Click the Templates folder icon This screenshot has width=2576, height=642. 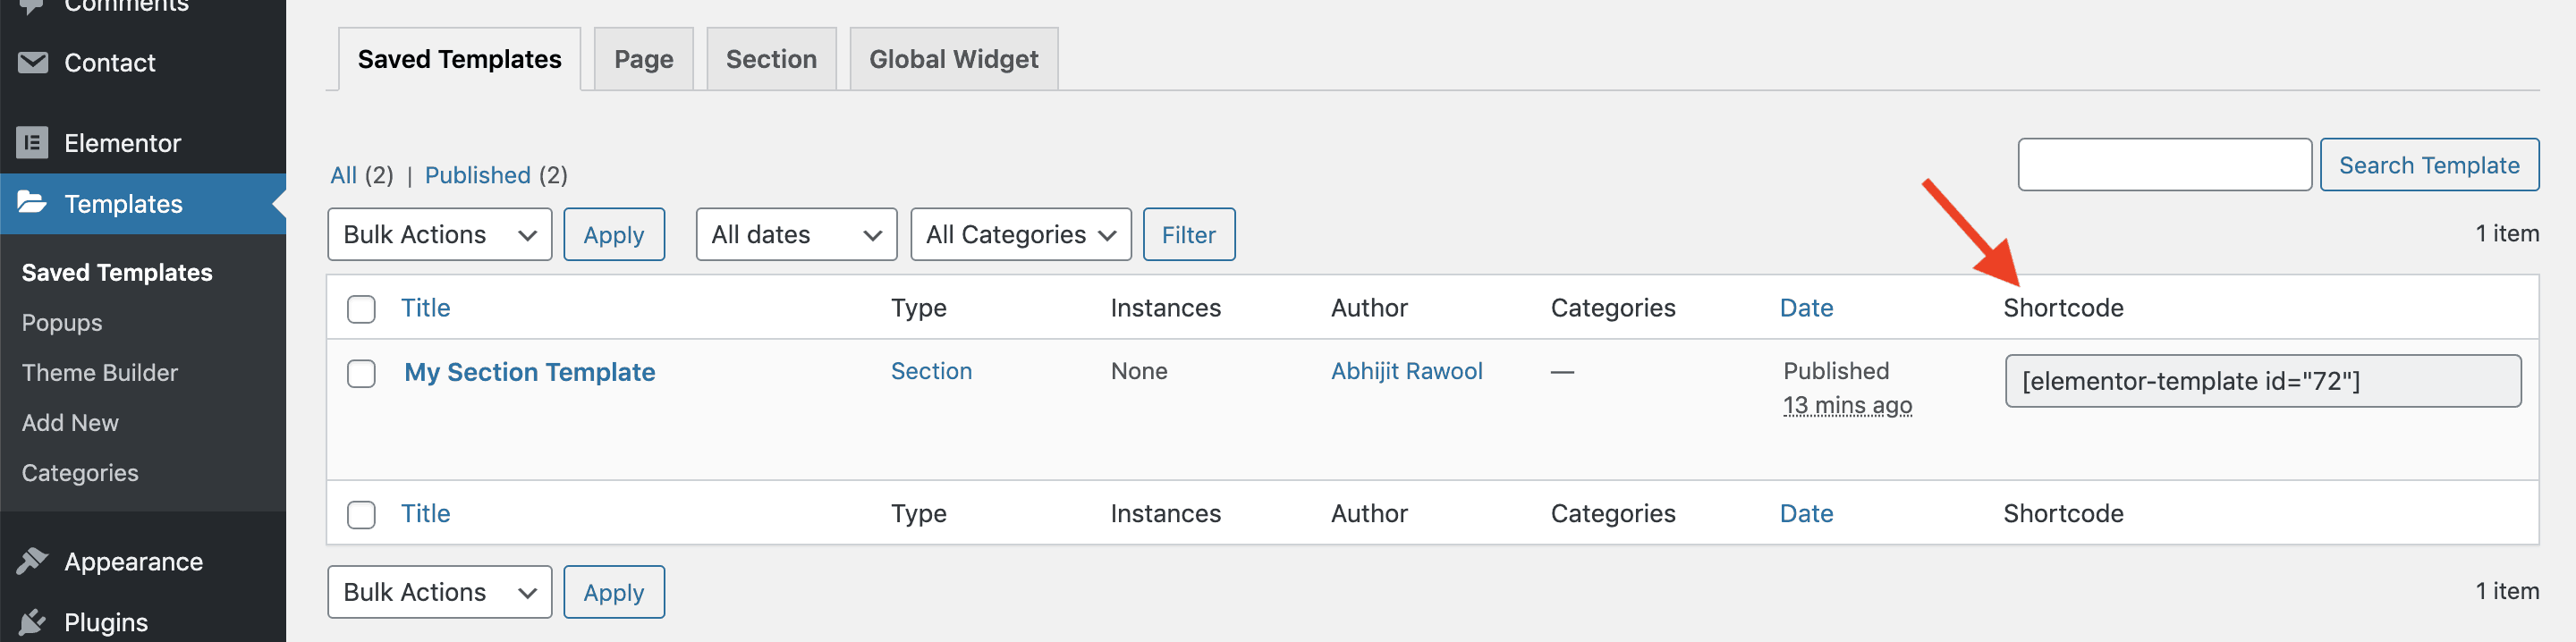click(32, 203)
